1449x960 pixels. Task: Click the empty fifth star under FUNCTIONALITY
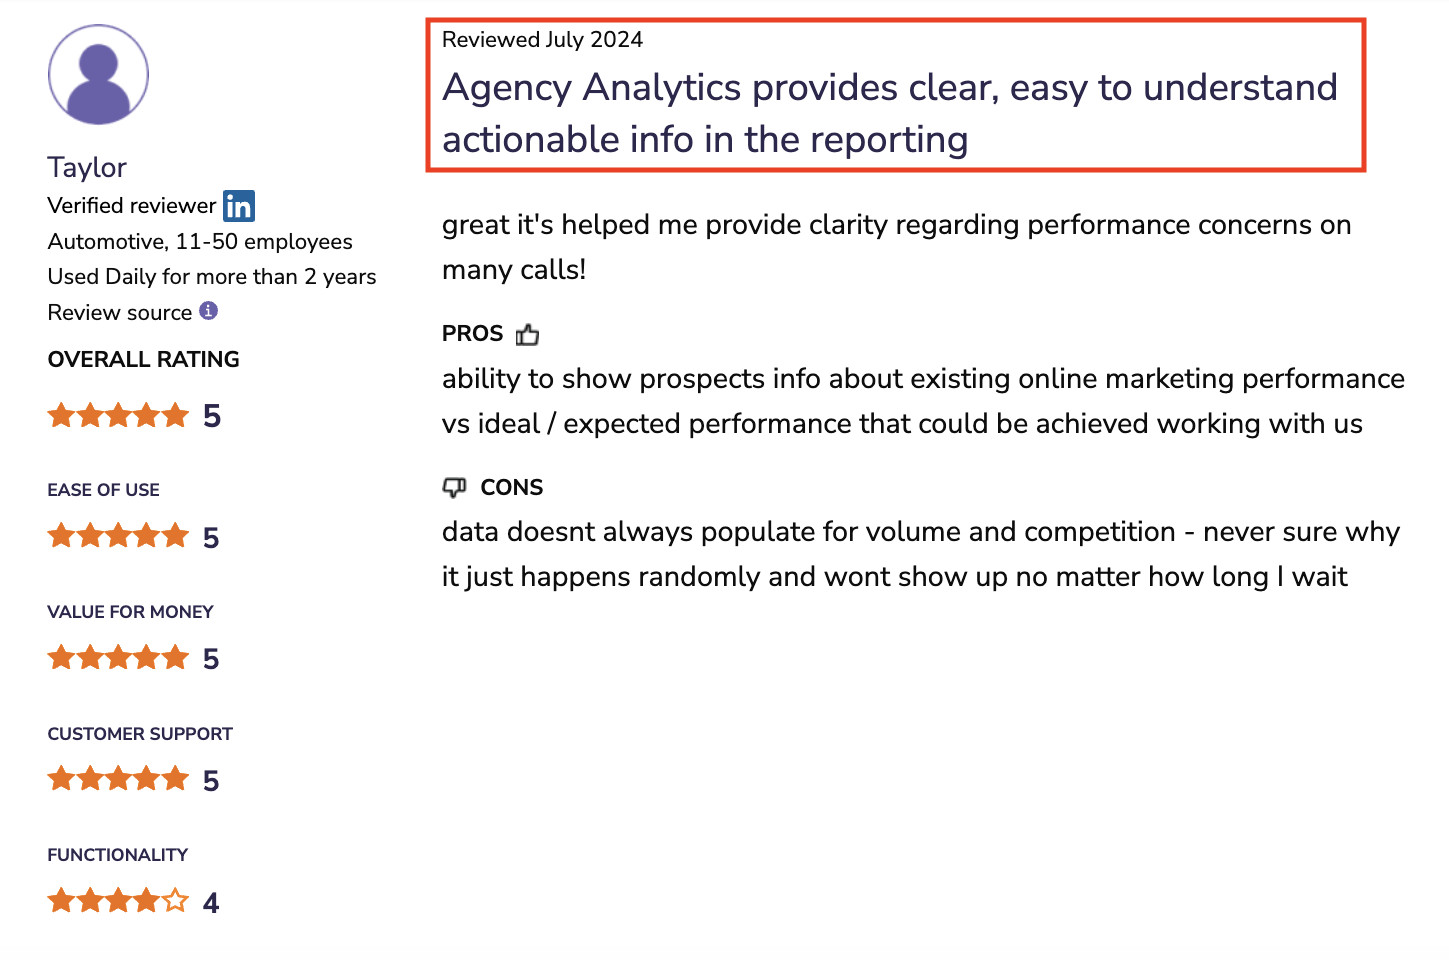[173, 899]
